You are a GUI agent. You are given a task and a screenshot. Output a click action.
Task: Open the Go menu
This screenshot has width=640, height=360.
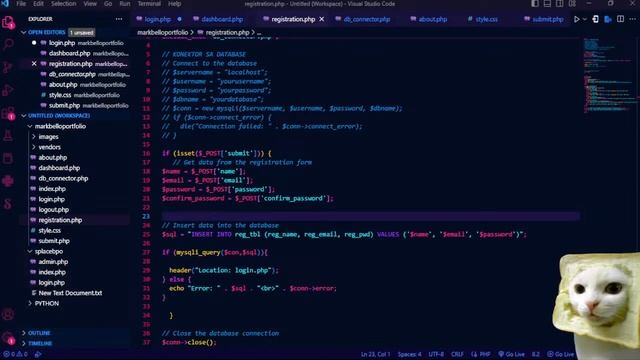(x=108, y=4)
